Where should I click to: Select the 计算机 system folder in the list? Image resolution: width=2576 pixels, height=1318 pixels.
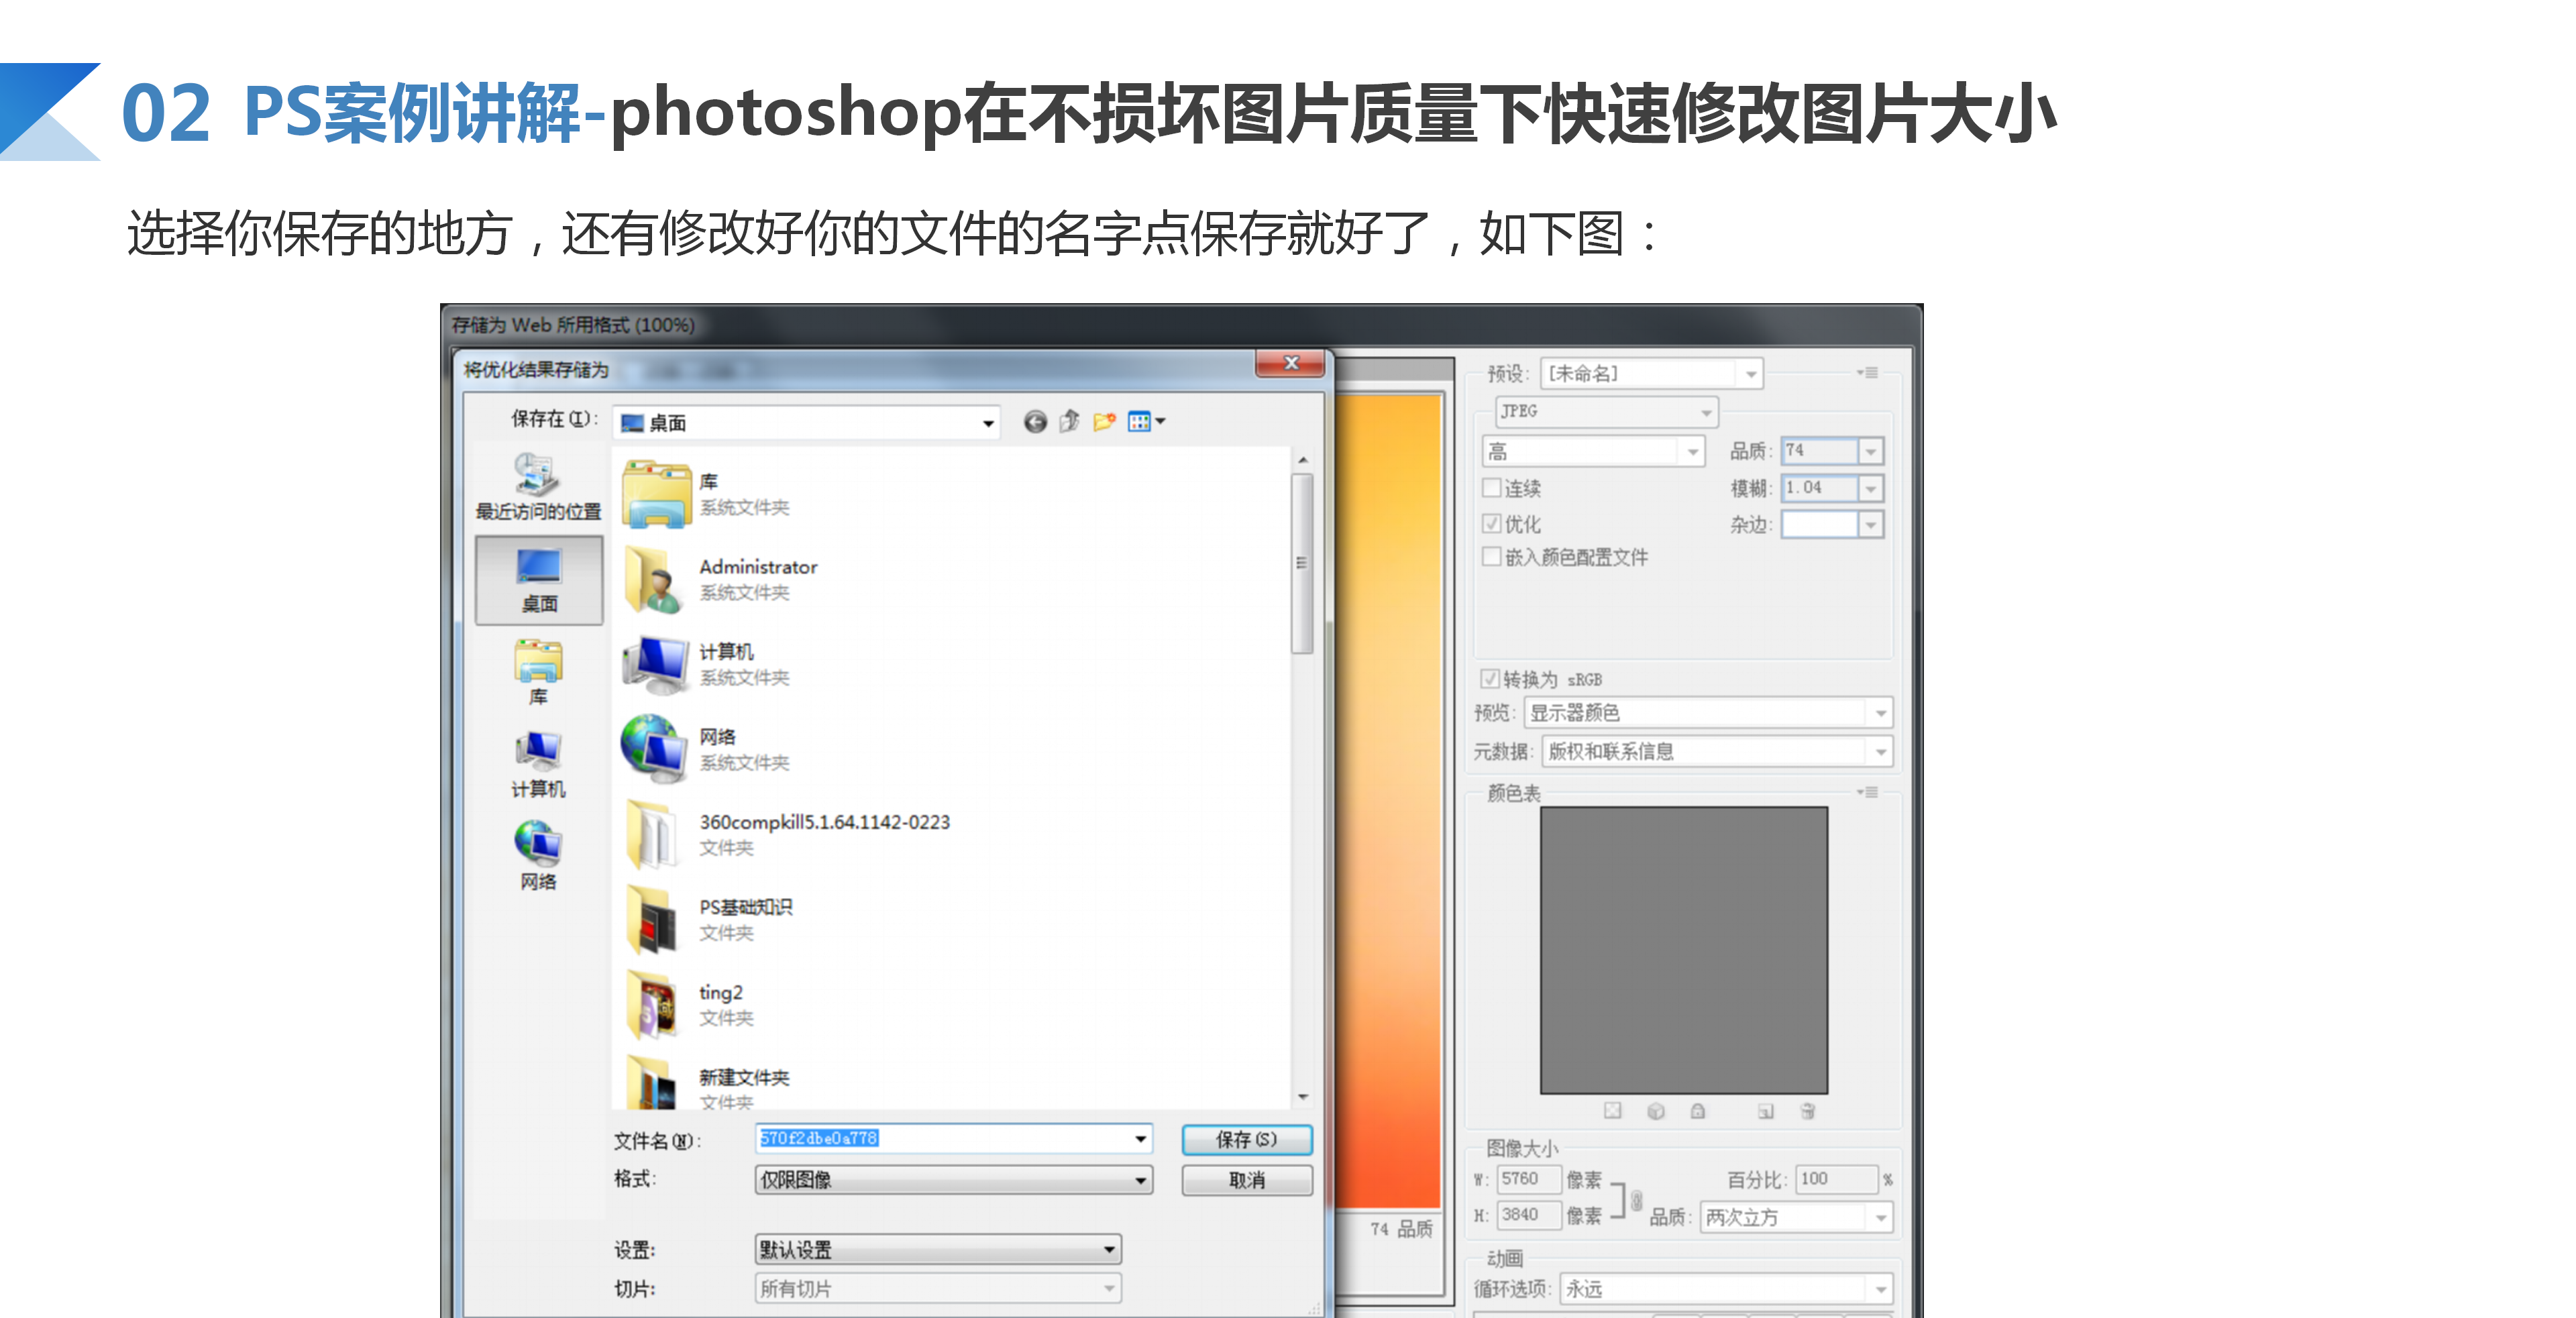pos(706,664)
